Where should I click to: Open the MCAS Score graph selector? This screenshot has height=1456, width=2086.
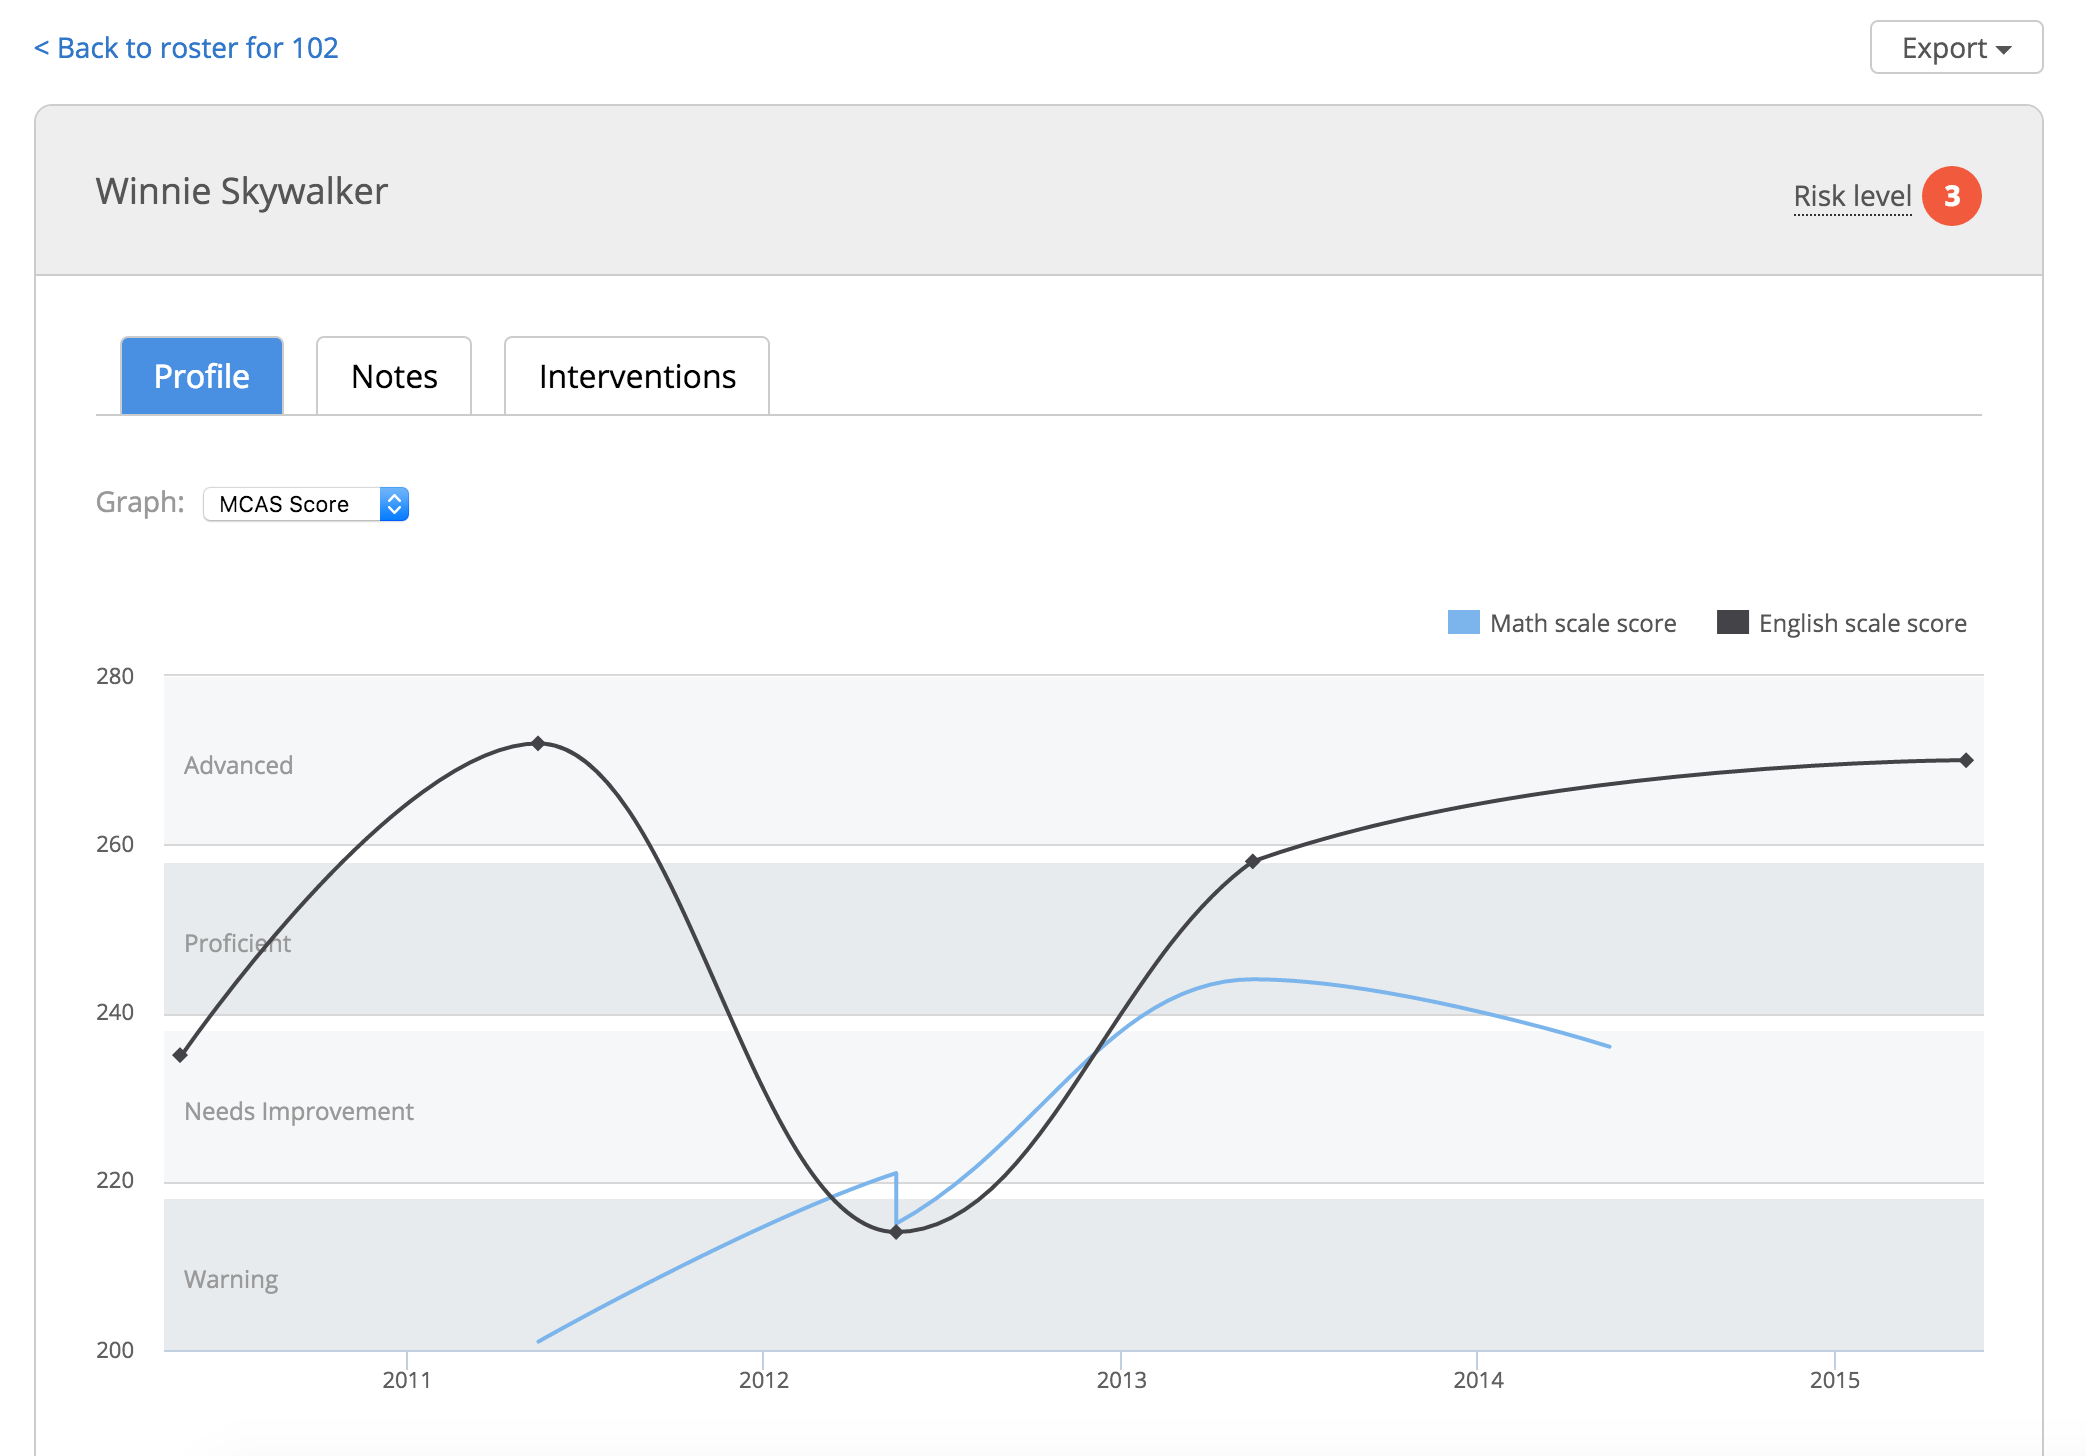(306, 504)
